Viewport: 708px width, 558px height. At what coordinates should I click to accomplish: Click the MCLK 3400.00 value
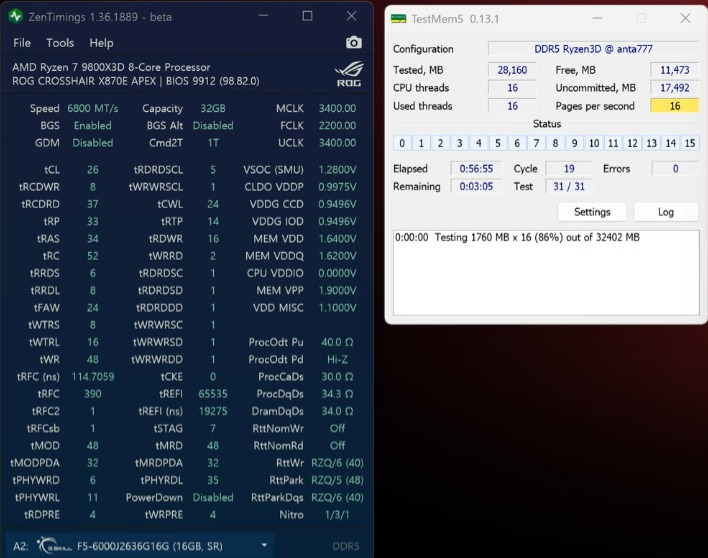[x=337, y=108]
